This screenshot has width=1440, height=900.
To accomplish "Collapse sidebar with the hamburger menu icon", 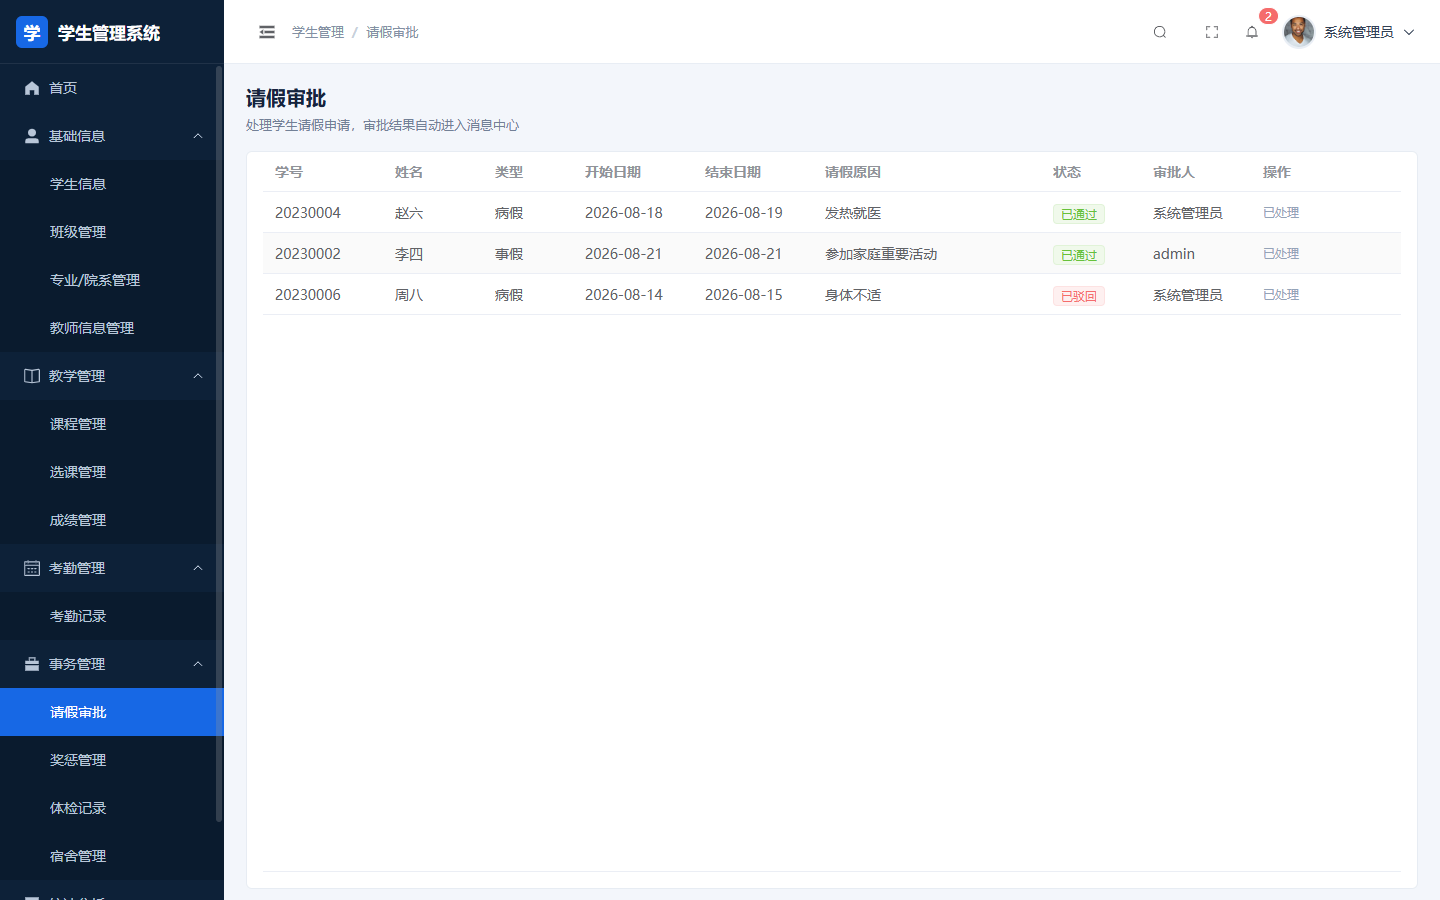I will (267, 32).
